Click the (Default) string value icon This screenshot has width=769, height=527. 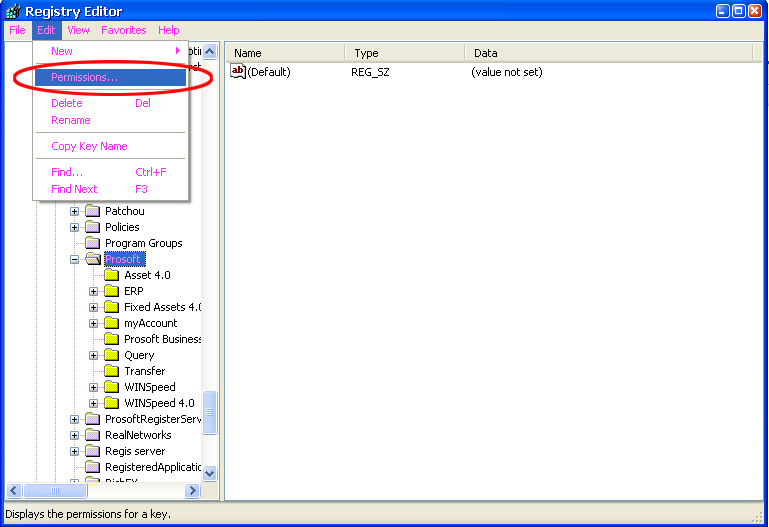238,72
